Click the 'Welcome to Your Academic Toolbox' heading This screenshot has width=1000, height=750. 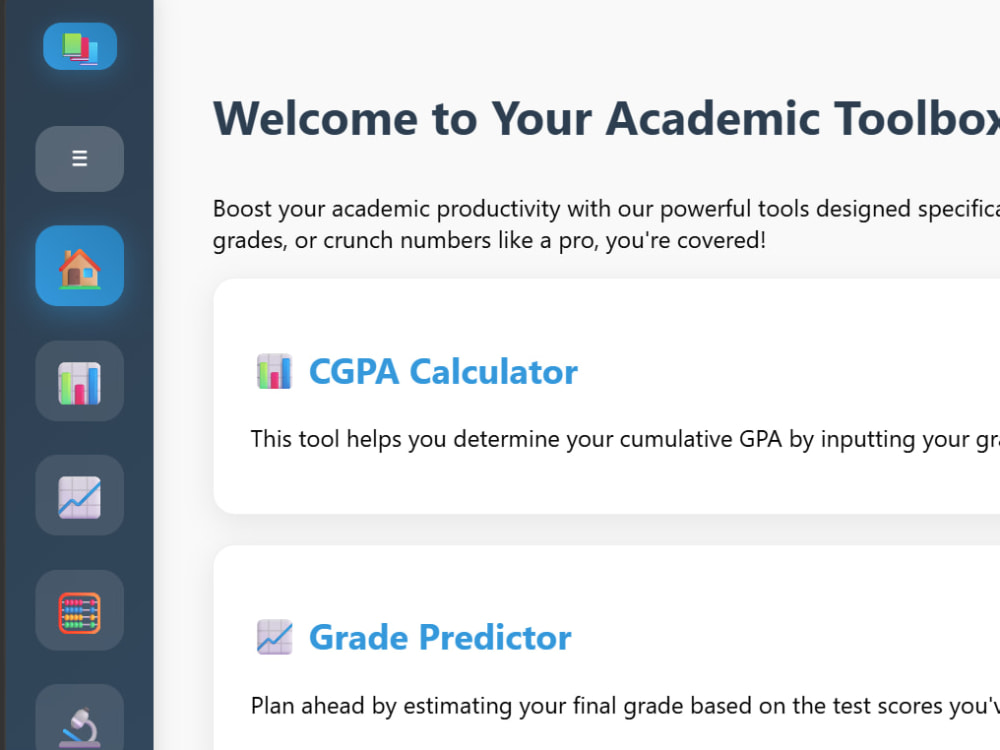click(606, 119)
